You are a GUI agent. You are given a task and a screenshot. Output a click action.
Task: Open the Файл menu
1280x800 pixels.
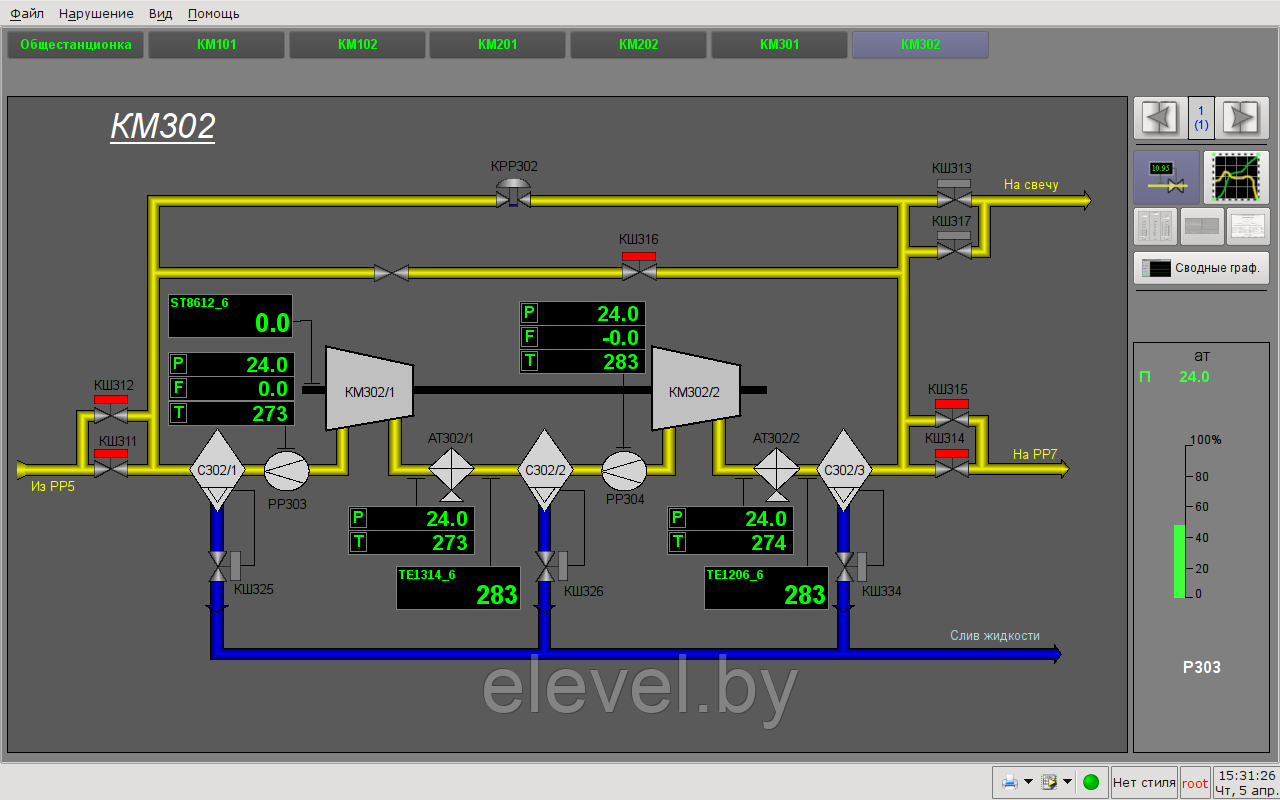(x=27, y=13)
